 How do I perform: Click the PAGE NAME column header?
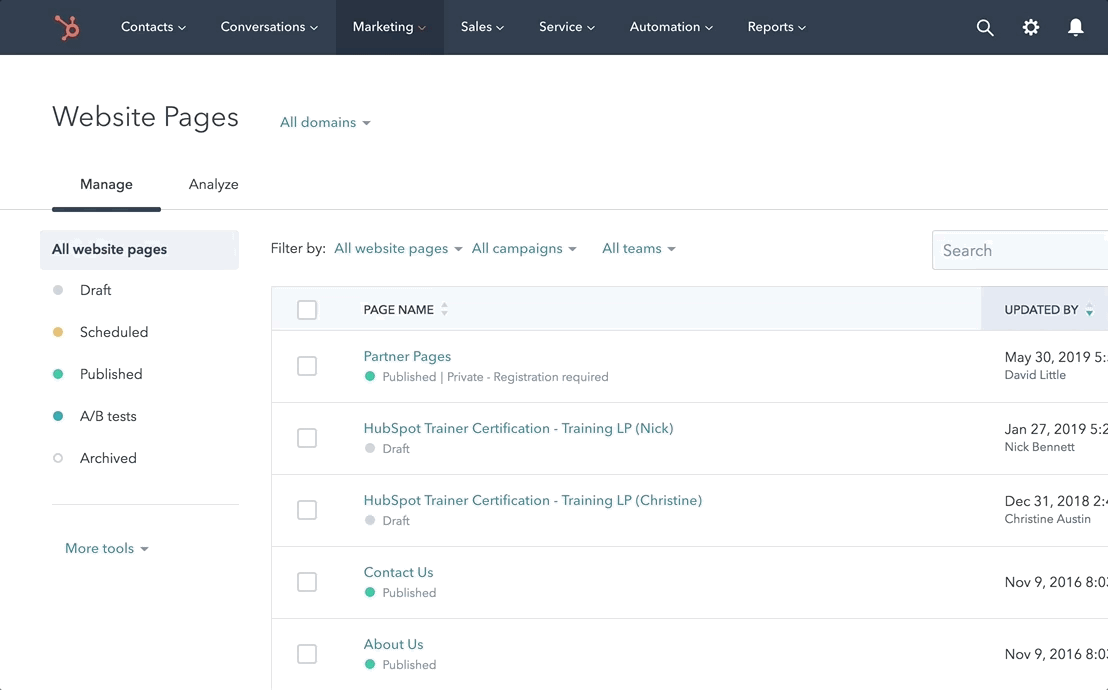[x=399, y=310]
